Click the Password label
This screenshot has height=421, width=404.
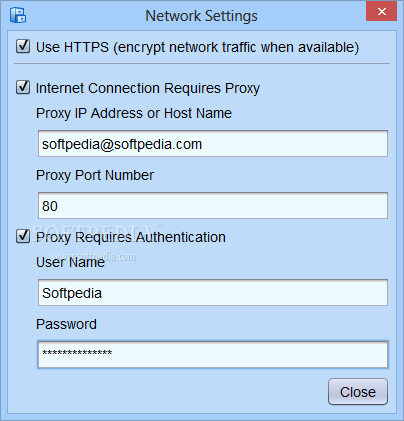pos(66,324)
